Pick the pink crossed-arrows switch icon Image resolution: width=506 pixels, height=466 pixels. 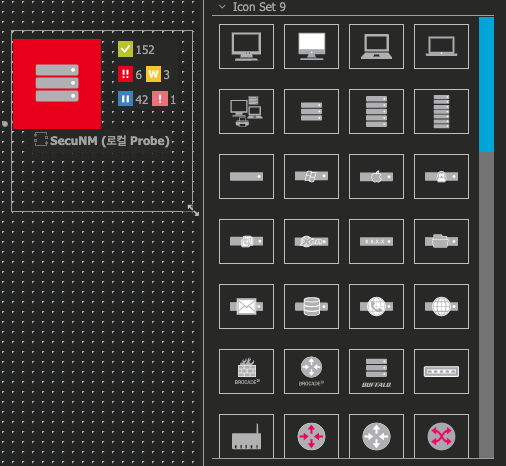point(441,436)
